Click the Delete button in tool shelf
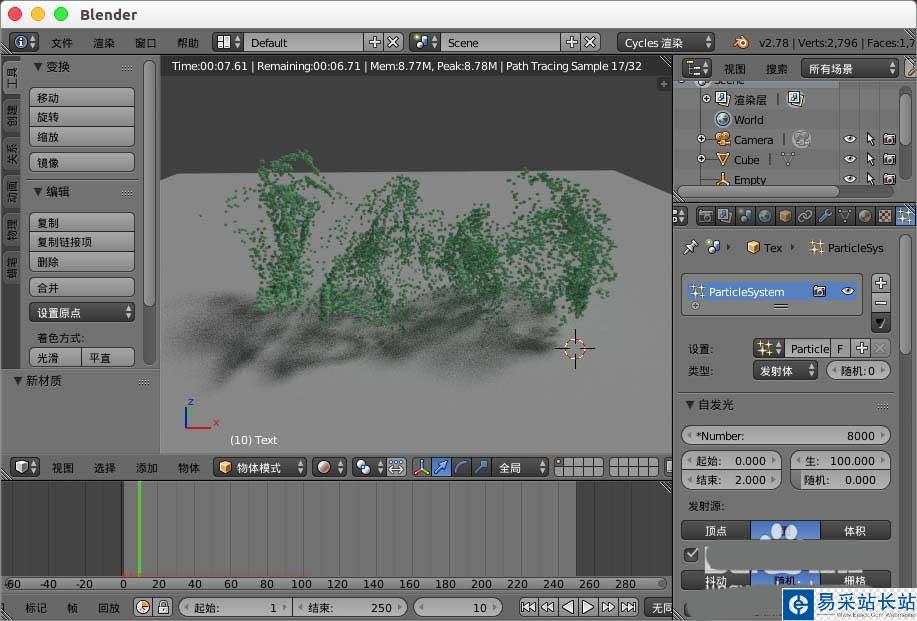917x621 pixels. (82, 262)
